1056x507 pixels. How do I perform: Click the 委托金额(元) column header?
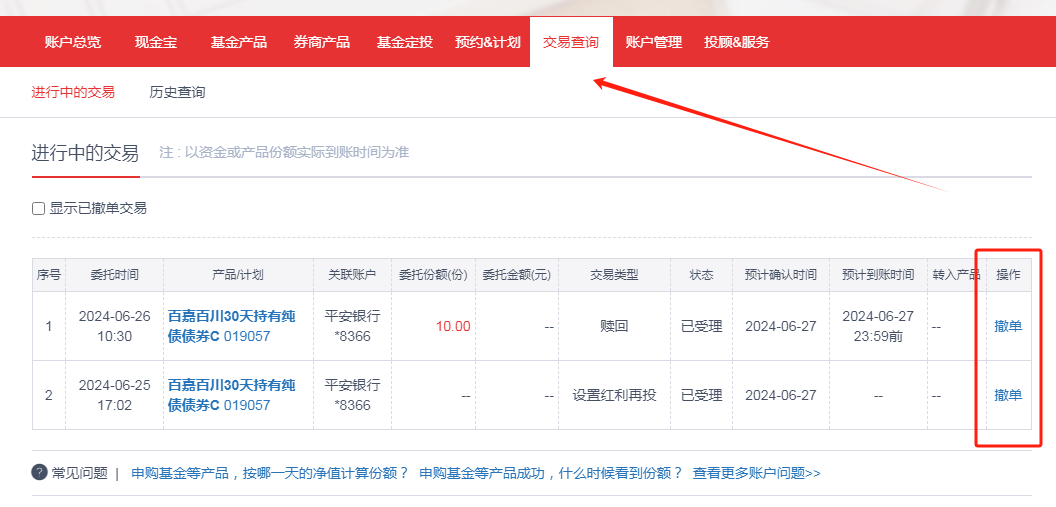[517, 275]
